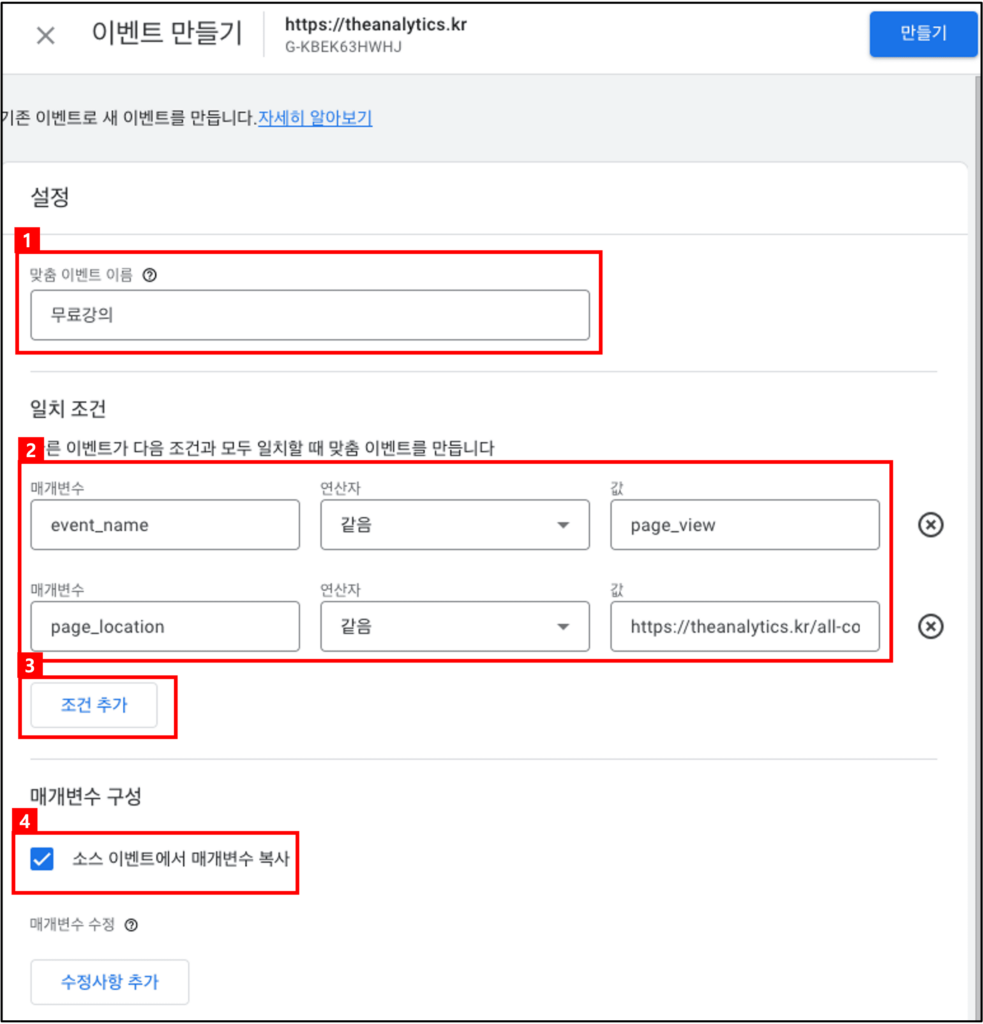Image resolution: width=983 pixels, height=1024 pixels.
Task: Click the 수정사항 추가 button
Action: click(x=110, y=982)
